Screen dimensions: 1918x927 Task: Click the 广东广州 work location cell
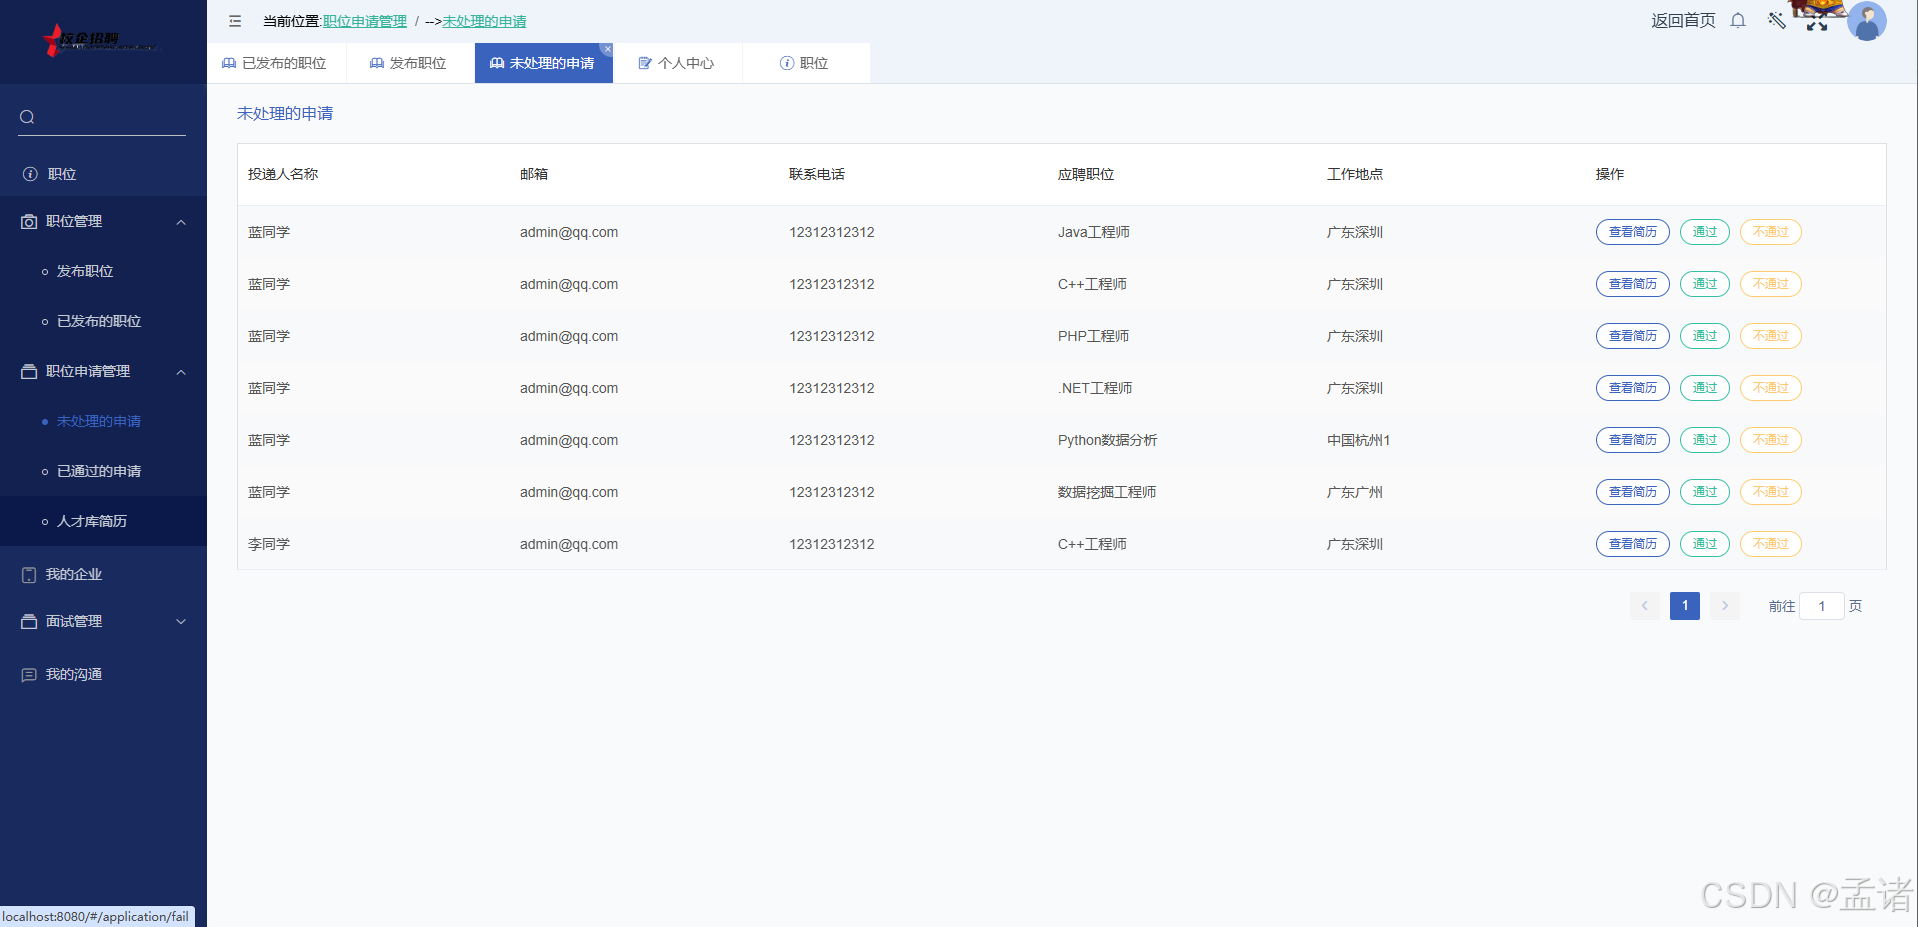pos(1355,492)
